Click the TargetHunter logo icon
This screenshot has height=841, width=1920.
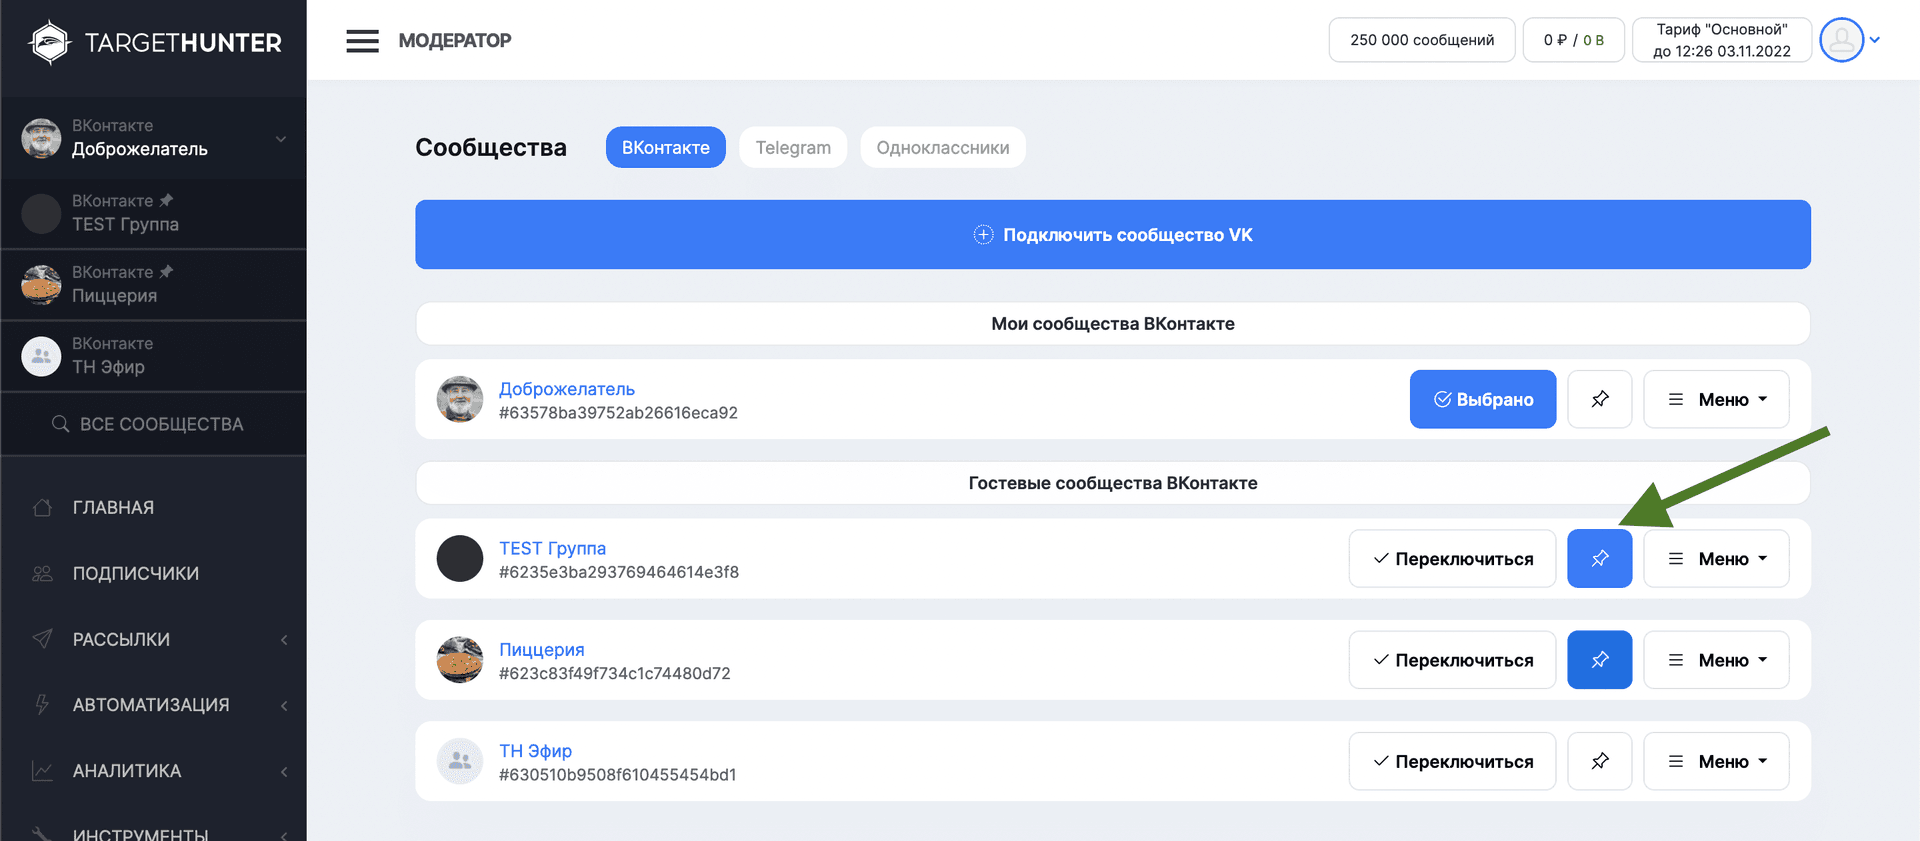(49, 42)
